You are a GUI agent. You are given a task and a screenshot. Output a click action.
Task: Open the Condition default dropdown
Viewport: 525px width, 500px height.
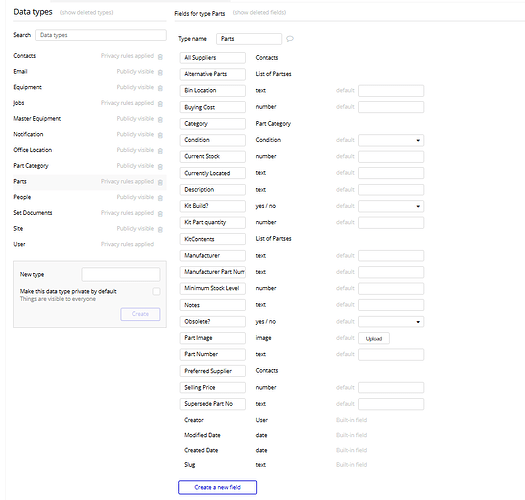coord(391,140)
